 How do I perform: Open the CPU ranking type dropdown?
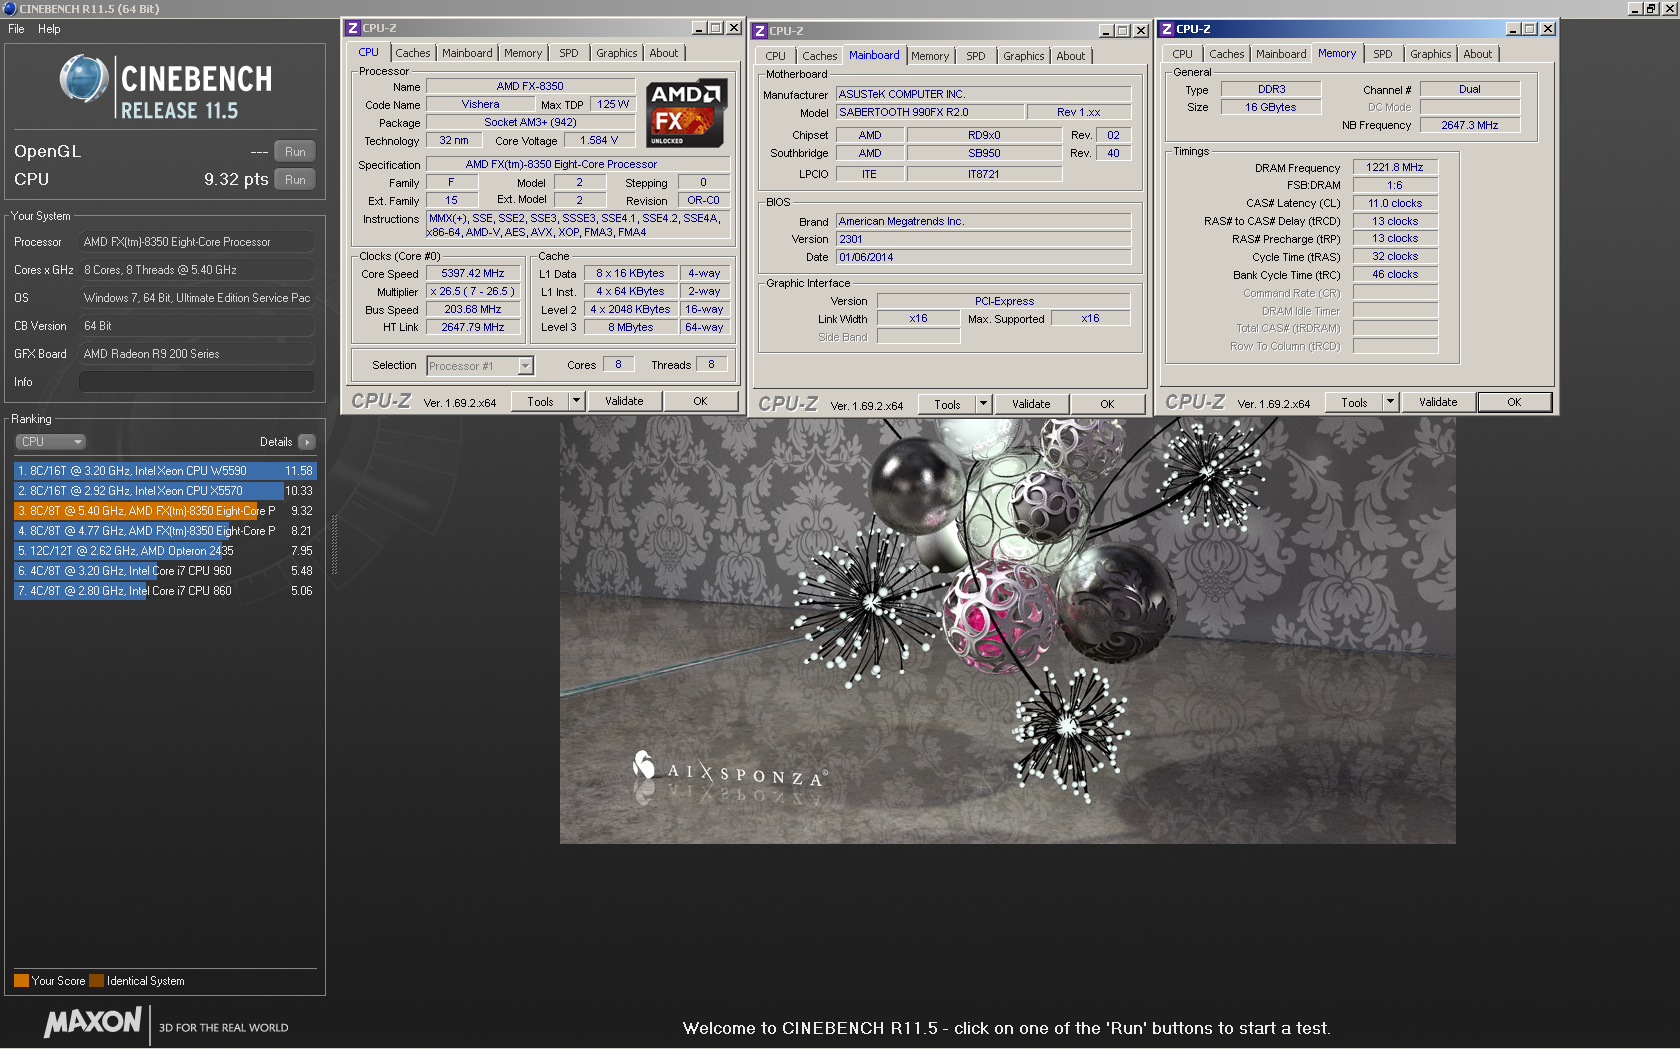[x=50, y=442]
